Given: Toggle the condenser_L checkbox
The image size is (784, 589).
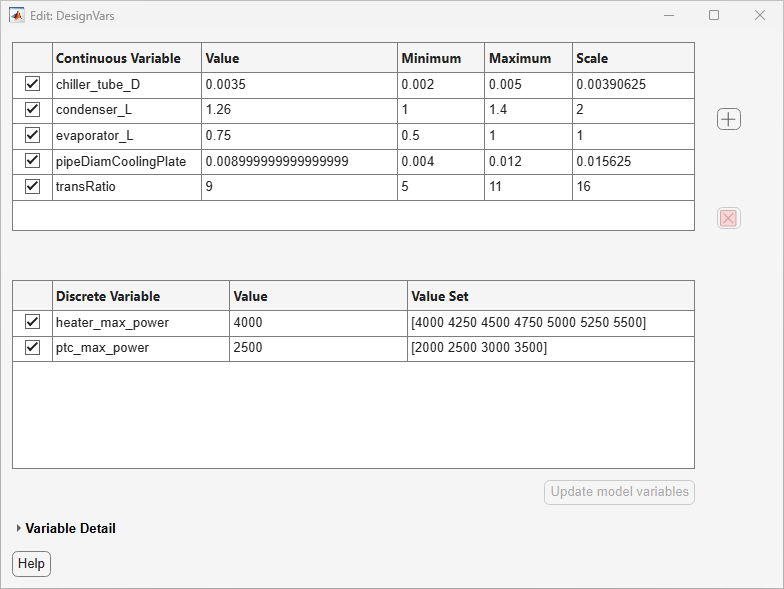Looking at the screenshot, I should (32, 109).
